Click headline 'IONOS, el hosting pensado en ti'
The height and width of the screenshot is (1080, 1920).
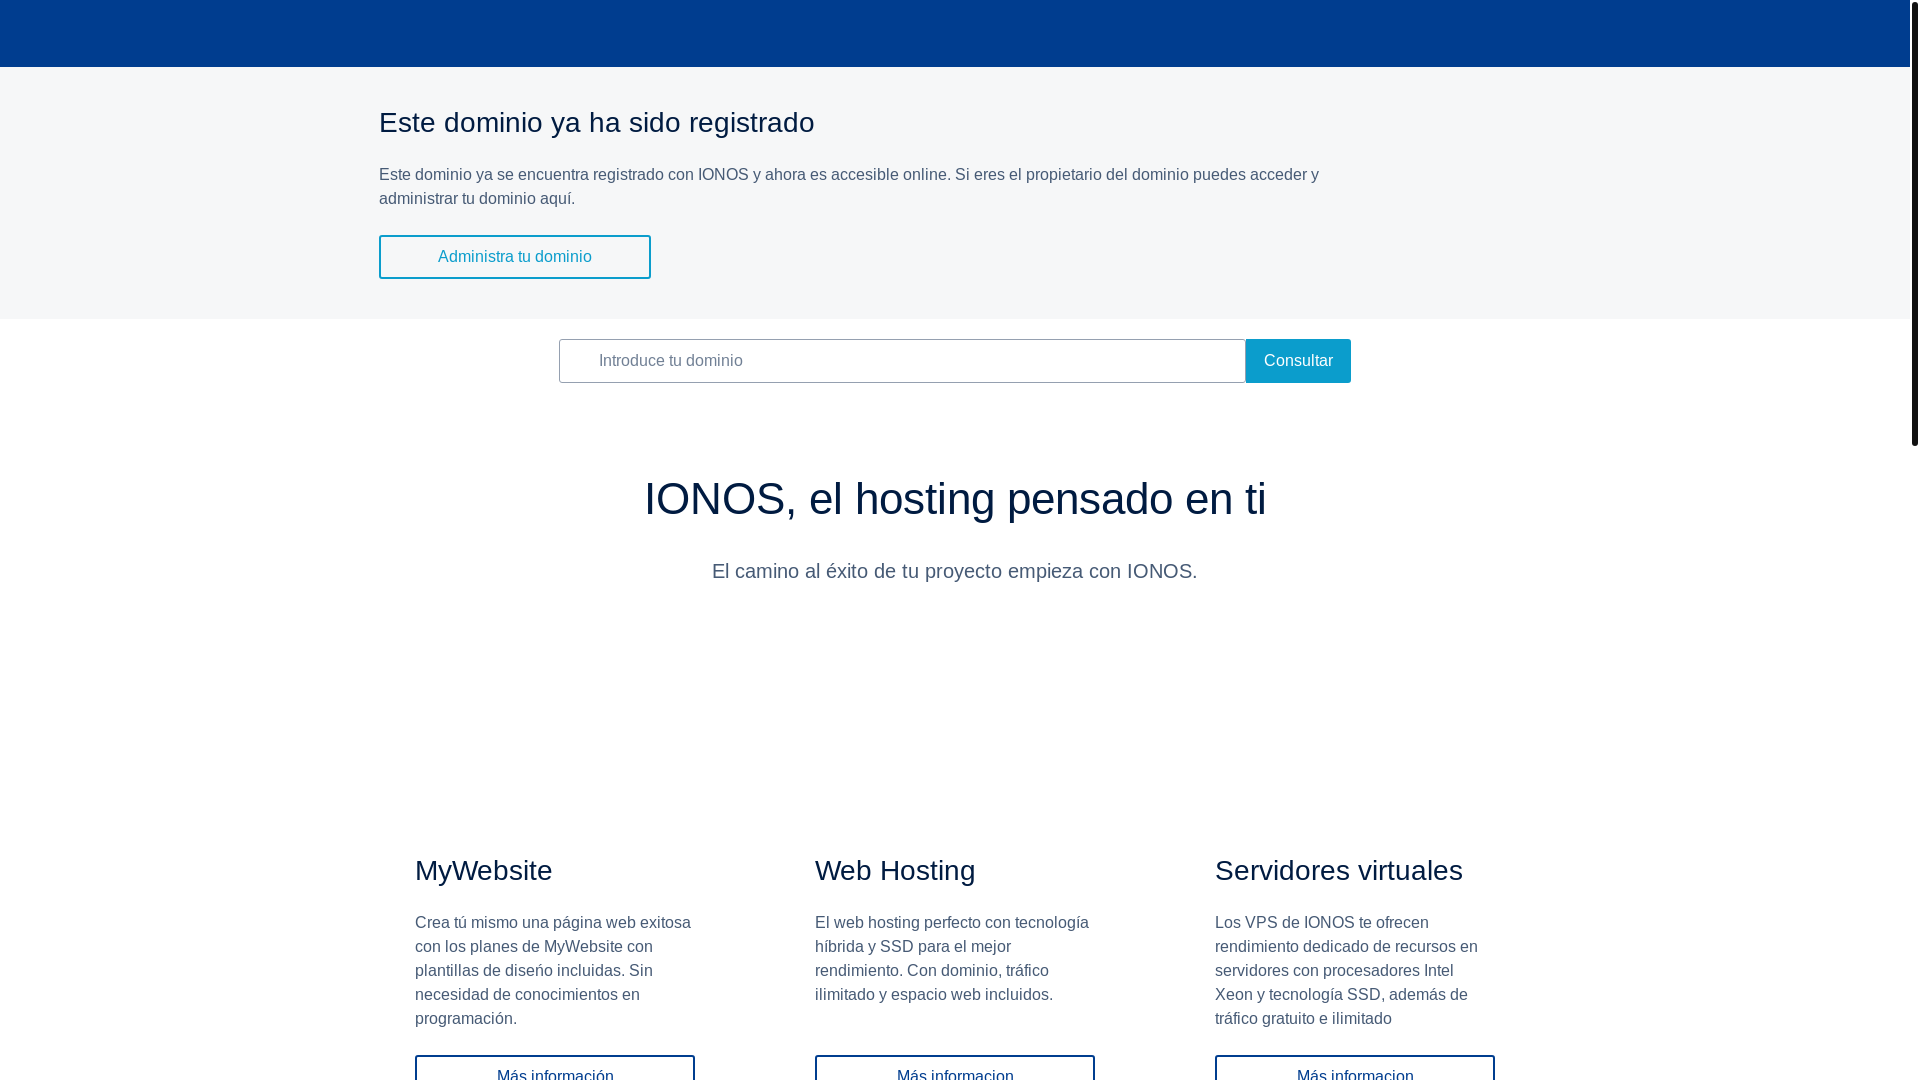[x=955, y=499]
